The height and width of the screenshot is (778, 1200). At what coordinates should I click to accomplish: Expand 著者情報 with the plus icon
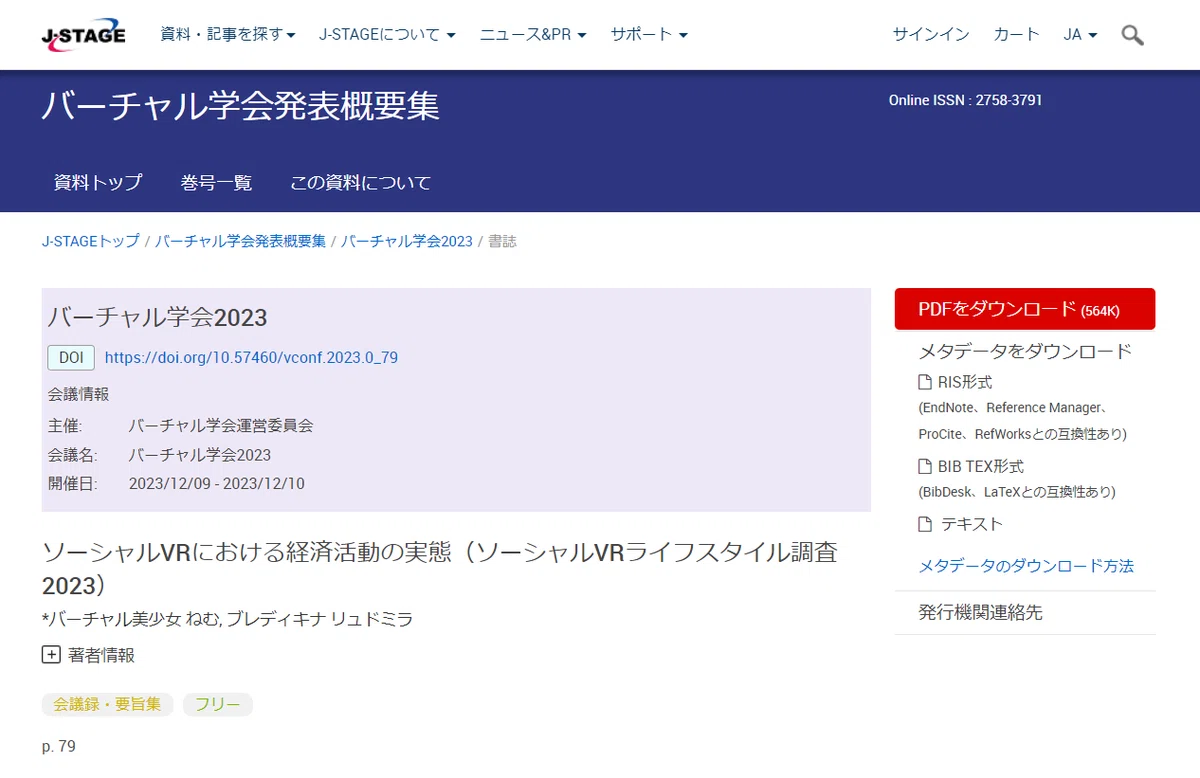click(x=51, y=655)
